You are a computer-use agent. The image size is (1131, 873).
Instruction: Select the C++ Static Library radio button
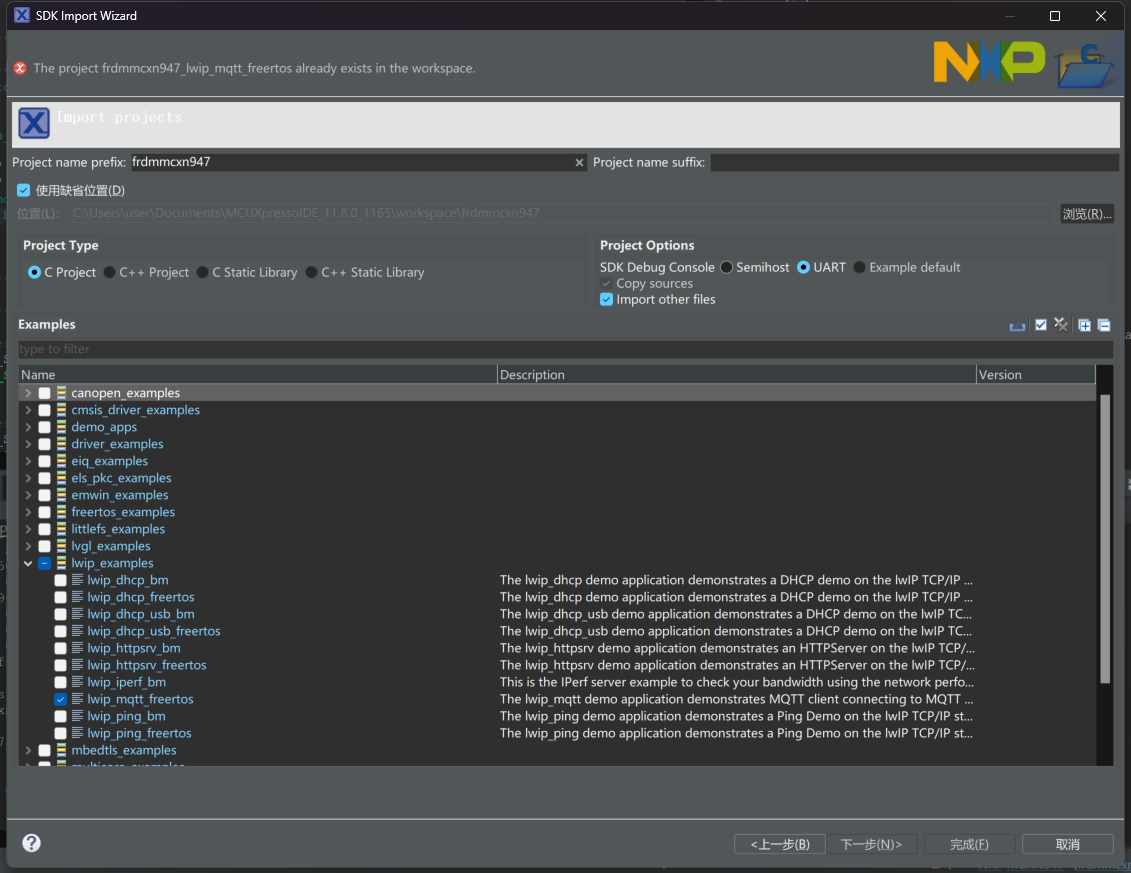tap(311, 272)
